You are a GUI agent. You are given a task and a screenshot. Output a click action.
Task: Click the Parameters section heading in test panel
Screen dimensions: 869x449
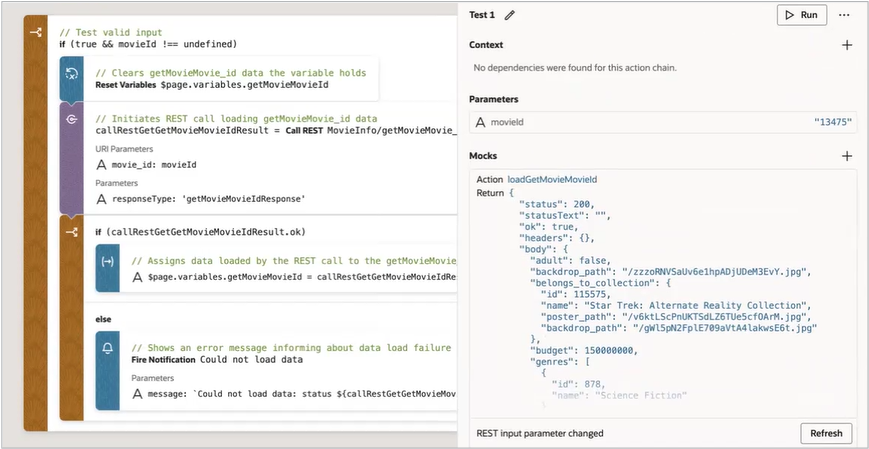click(x=494, y=99)
